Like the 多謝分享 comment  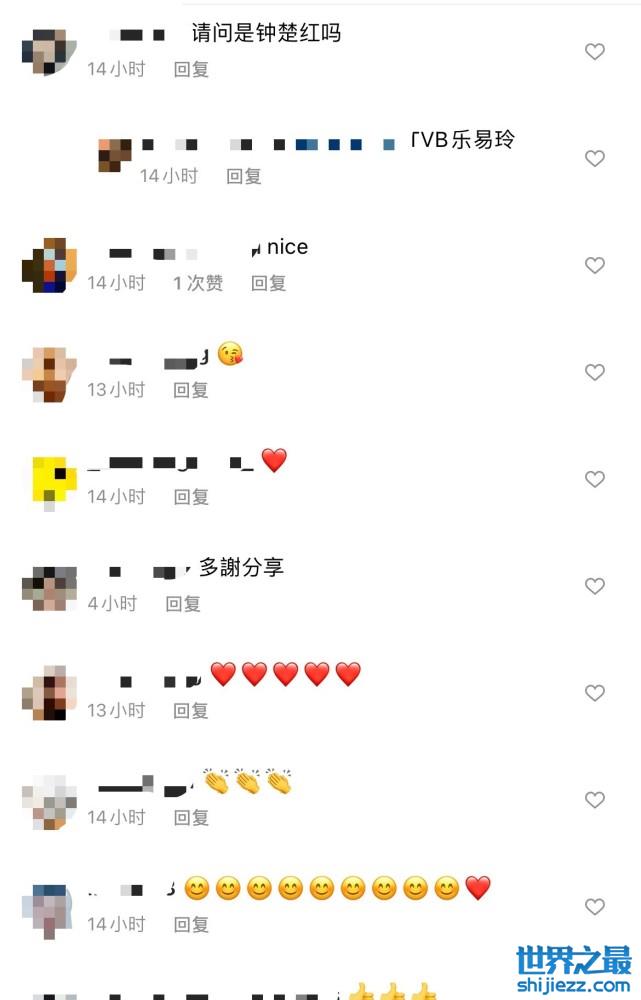[x=594, y=586]
